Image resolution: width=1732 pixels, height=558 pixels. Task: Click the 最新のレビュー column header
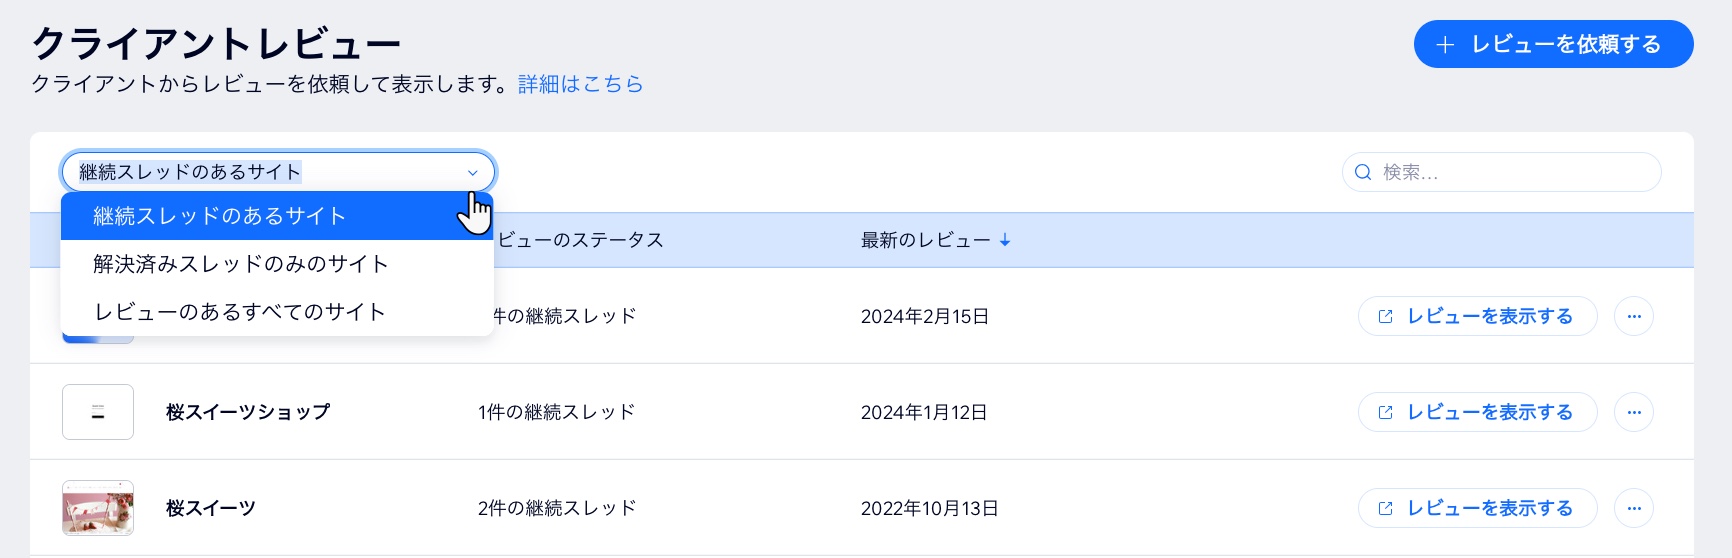point(926,240)
